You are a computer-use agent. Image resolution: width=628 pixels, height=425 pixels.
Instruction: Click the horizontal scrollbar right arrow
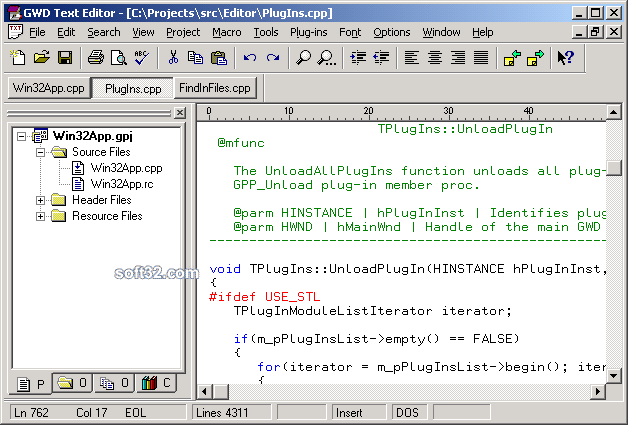tap(598, 391)
